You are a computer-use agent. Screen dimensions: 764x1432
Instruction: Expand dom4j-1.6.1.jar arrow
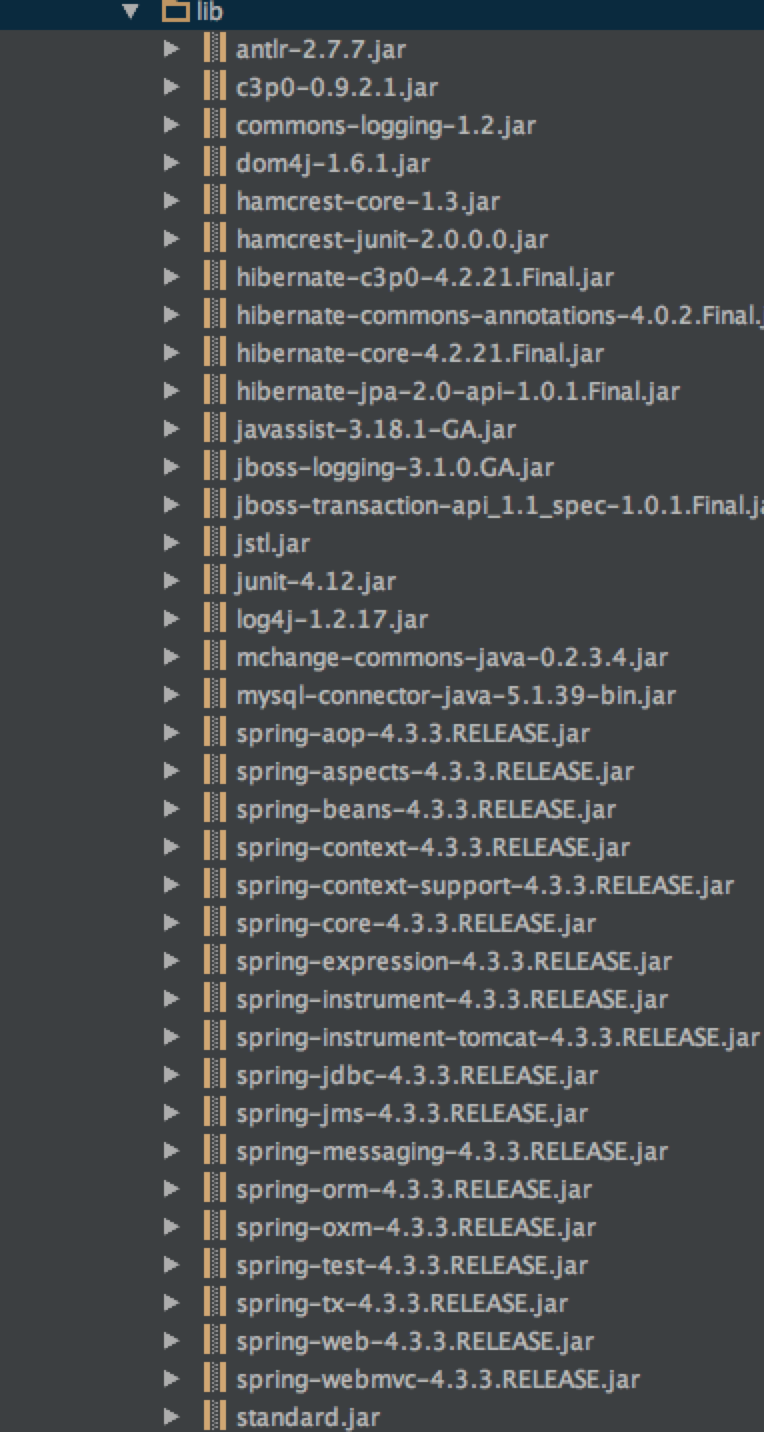click(x=172, y=162)
